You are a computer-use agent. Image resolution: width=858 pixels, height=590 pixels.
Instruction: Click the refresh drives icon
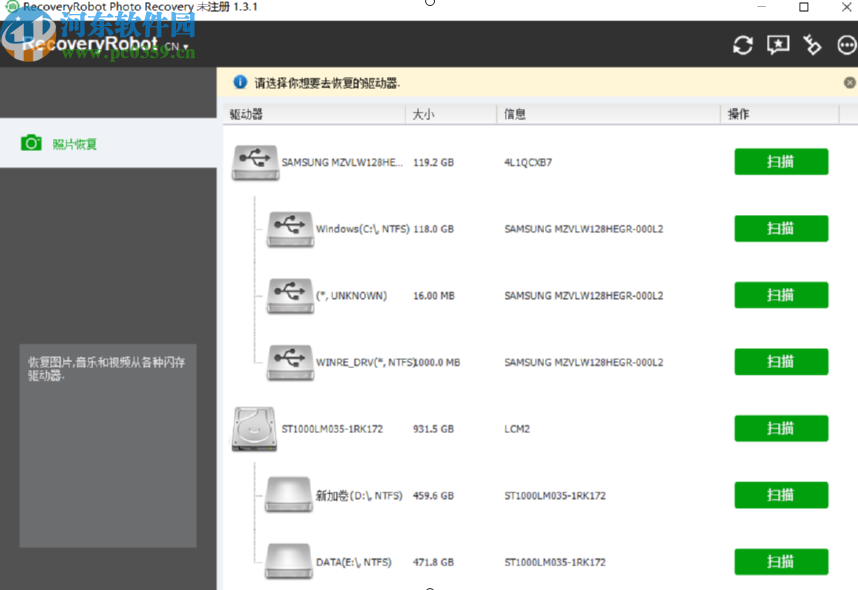(743, 45)
